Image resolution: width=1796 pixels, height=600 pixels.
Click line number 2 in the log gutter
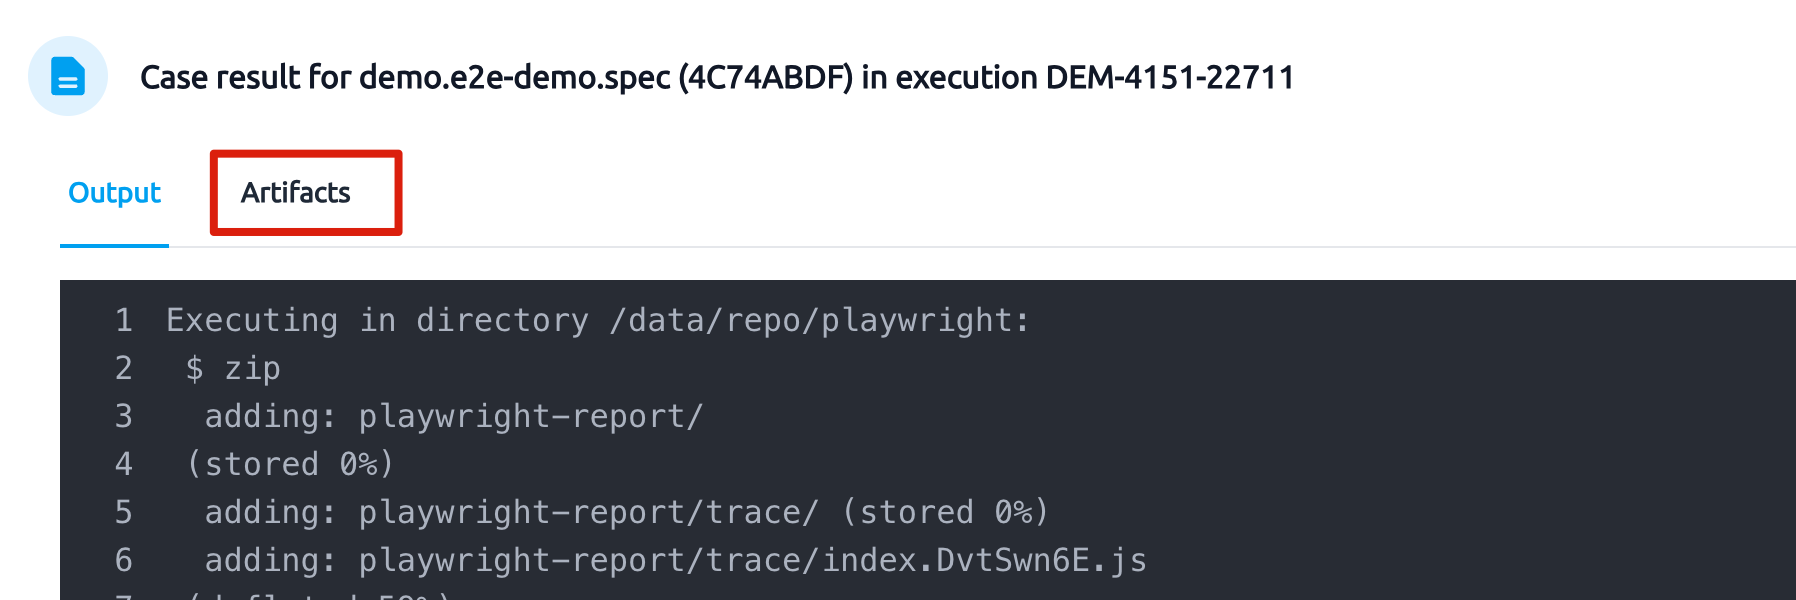click(x=124, y=368)
